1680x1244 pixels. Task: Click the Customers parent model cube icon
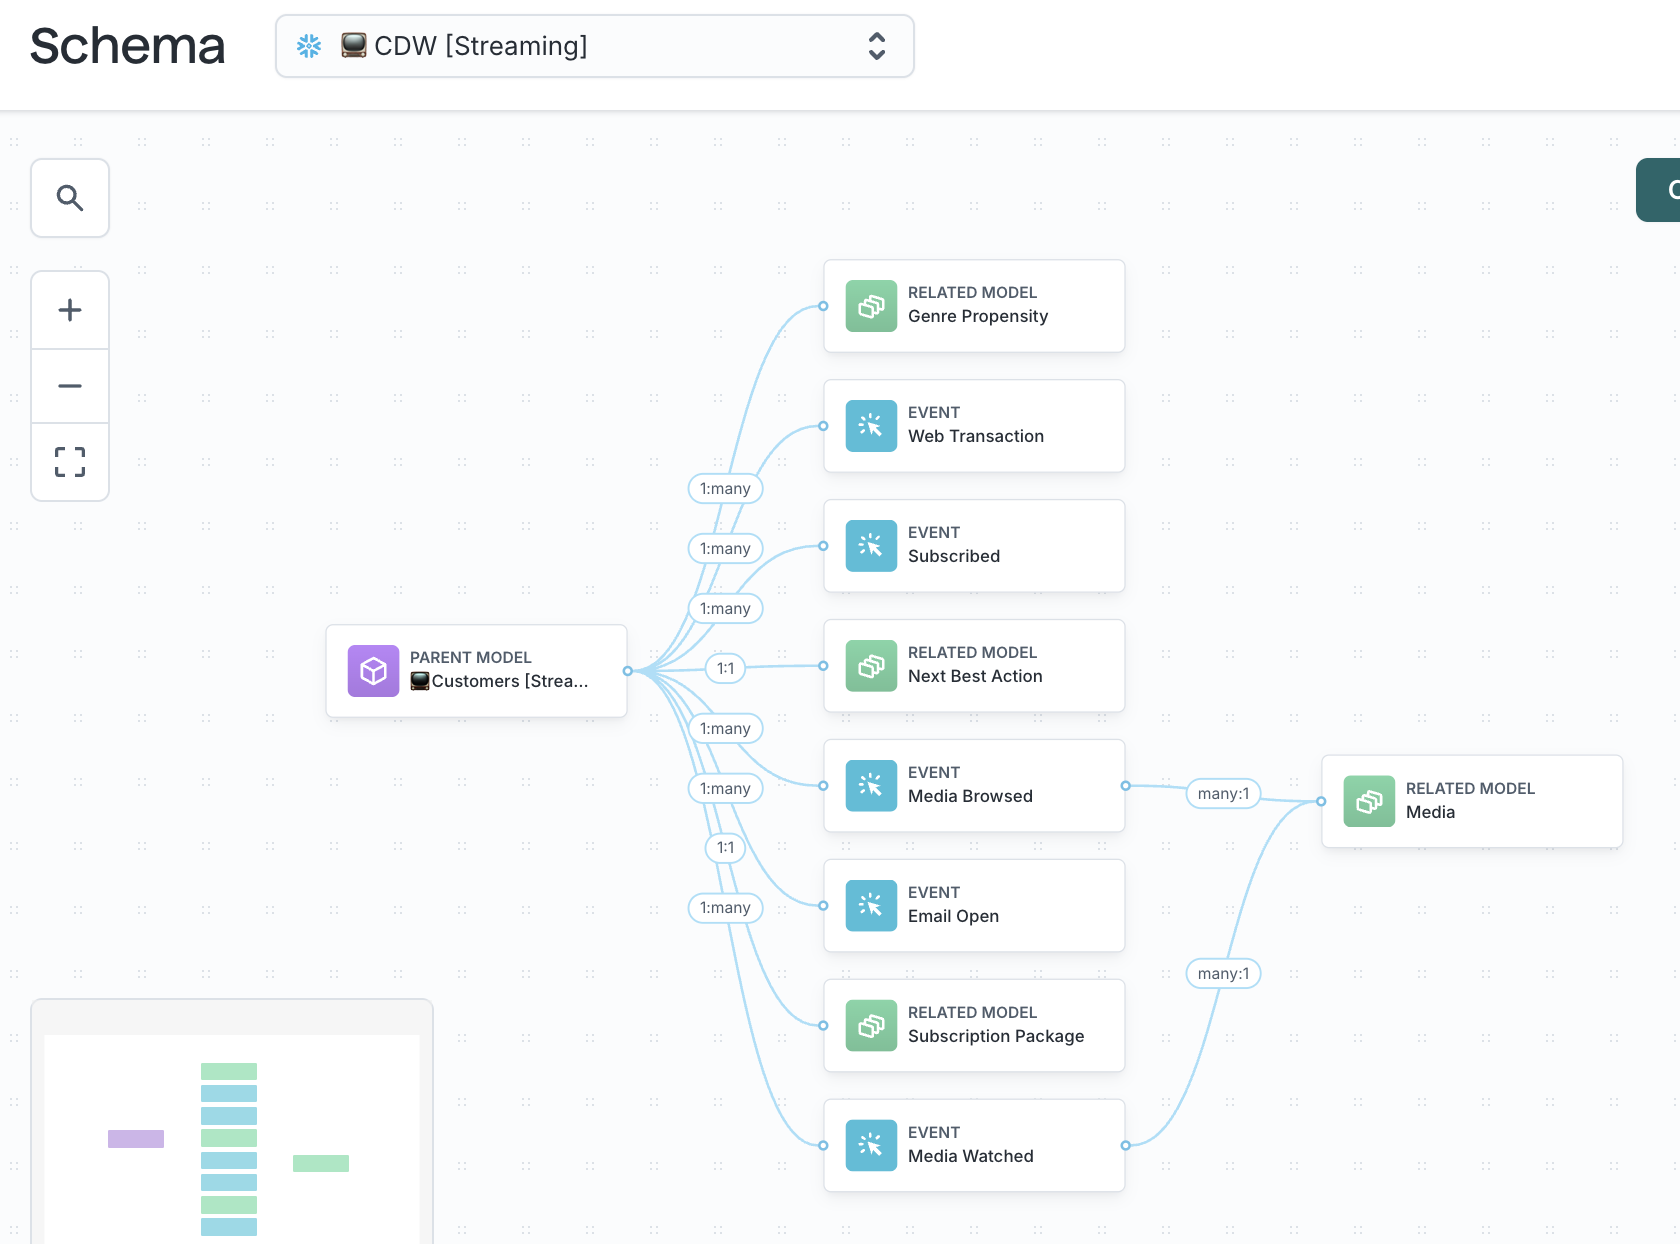click(x=372, y=671)
